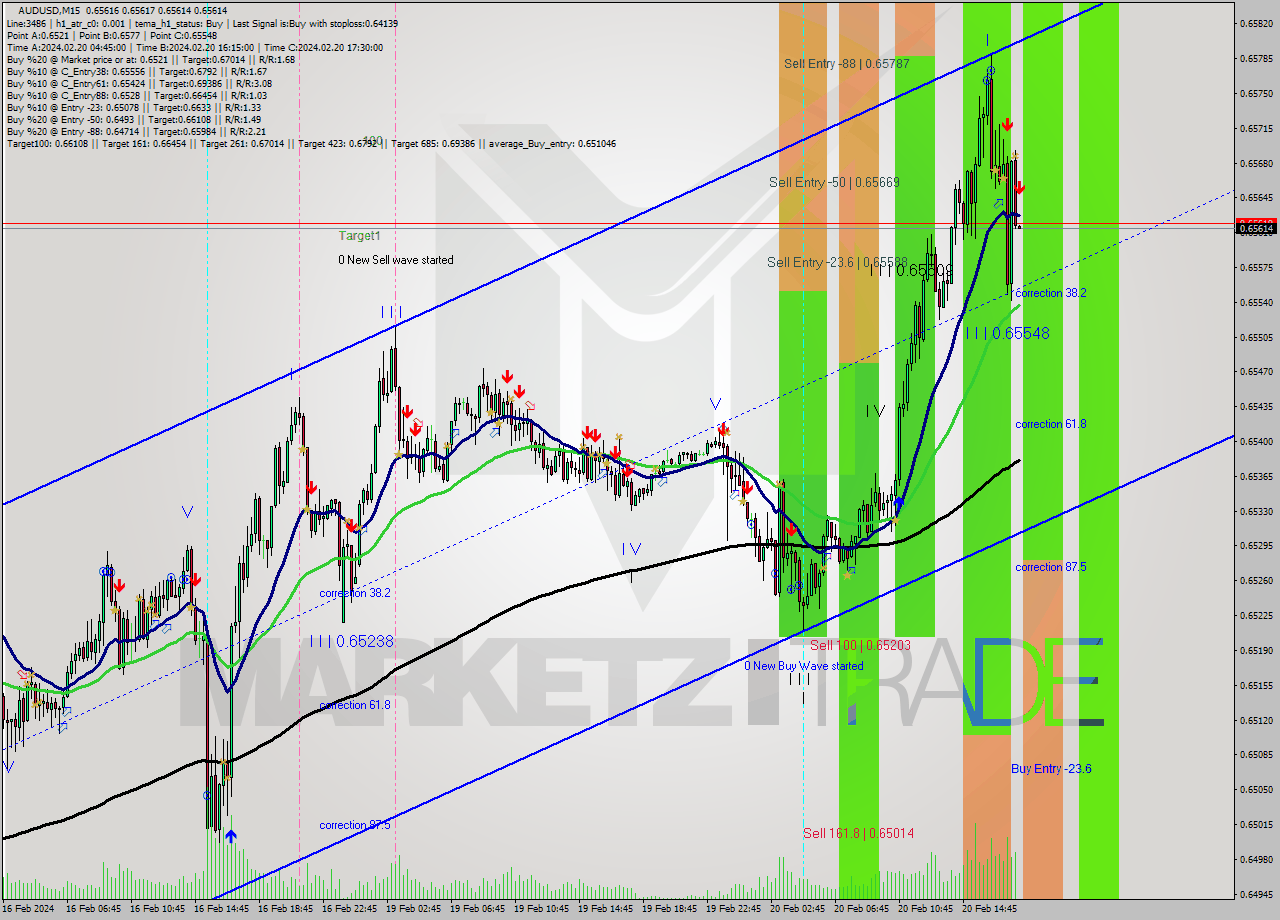Select 'Buy %20 @ Entry -88: 0.64714' line

(x=136, y=131)
